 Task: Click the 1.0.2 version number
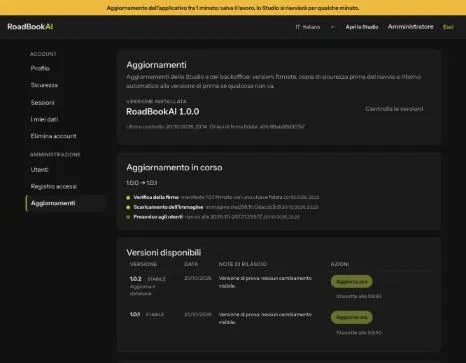[x=136, y=279]
